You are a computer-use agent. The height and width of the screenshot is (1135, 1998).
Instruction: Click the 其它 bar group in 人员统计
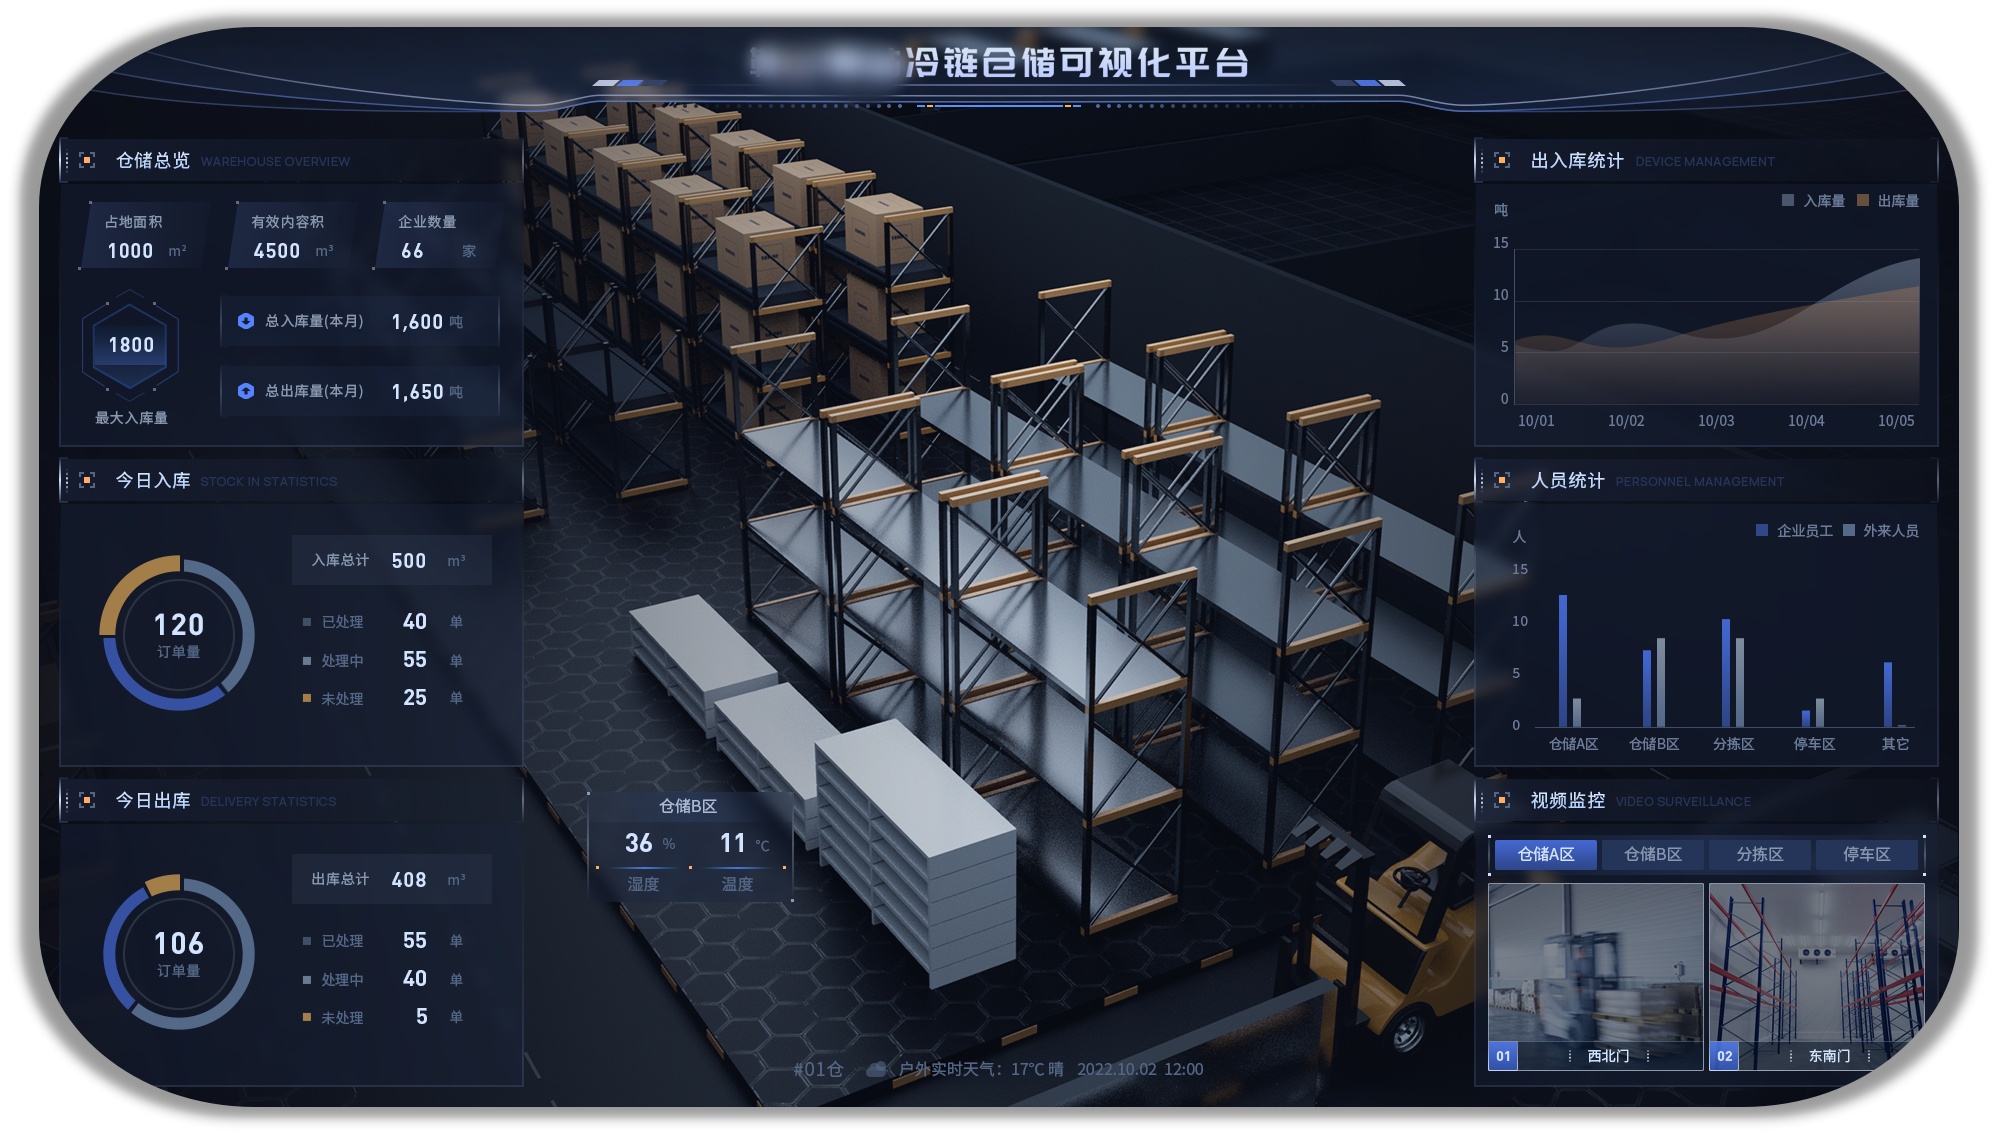point(1894,694)
